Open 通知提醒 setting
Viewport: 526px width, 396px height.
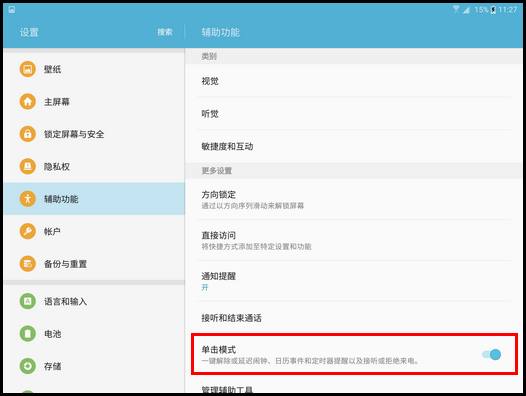pos(354,281)
